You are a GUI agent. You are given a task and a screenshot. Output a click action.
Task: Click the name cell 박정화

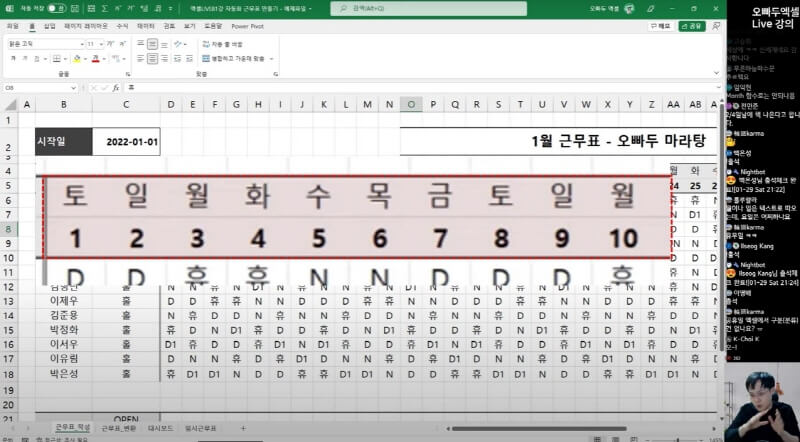coord(64,330)
